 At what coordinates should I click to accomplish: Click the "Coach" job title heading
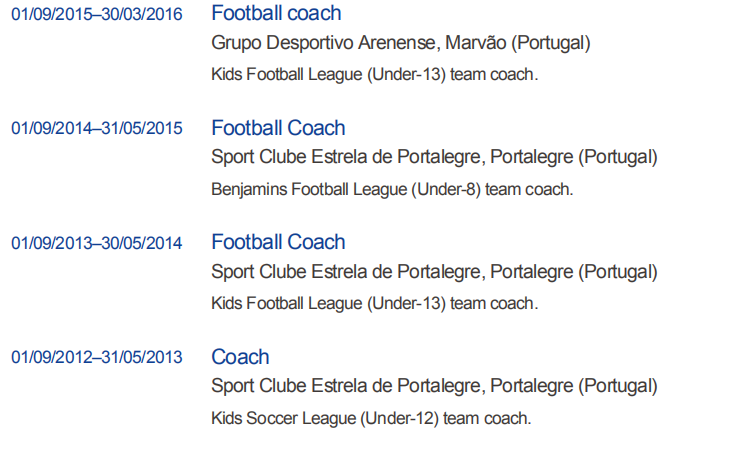click(240, 357)
